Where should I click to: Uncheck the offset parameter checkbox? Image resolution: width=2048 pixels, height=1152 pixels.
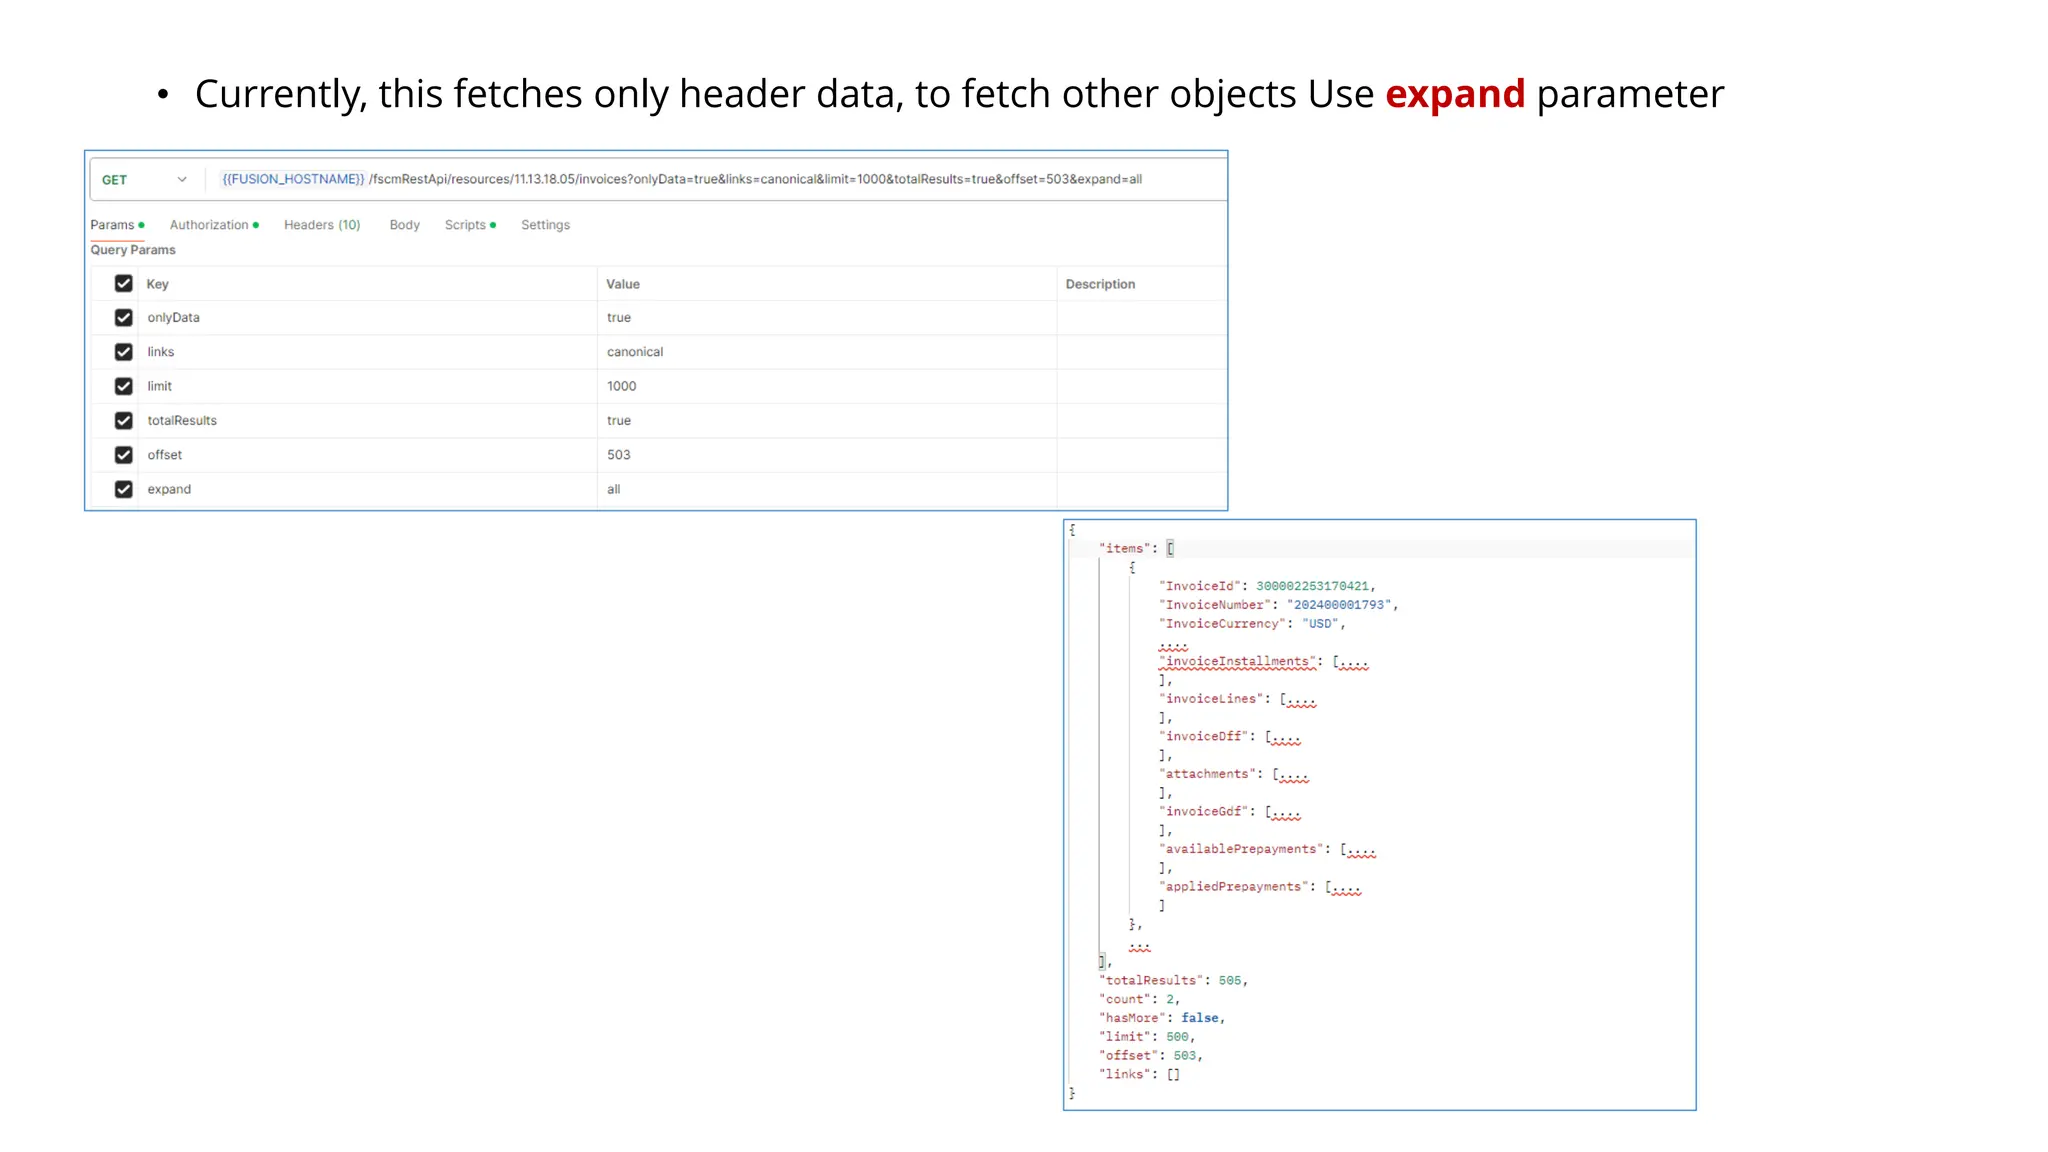124,455
